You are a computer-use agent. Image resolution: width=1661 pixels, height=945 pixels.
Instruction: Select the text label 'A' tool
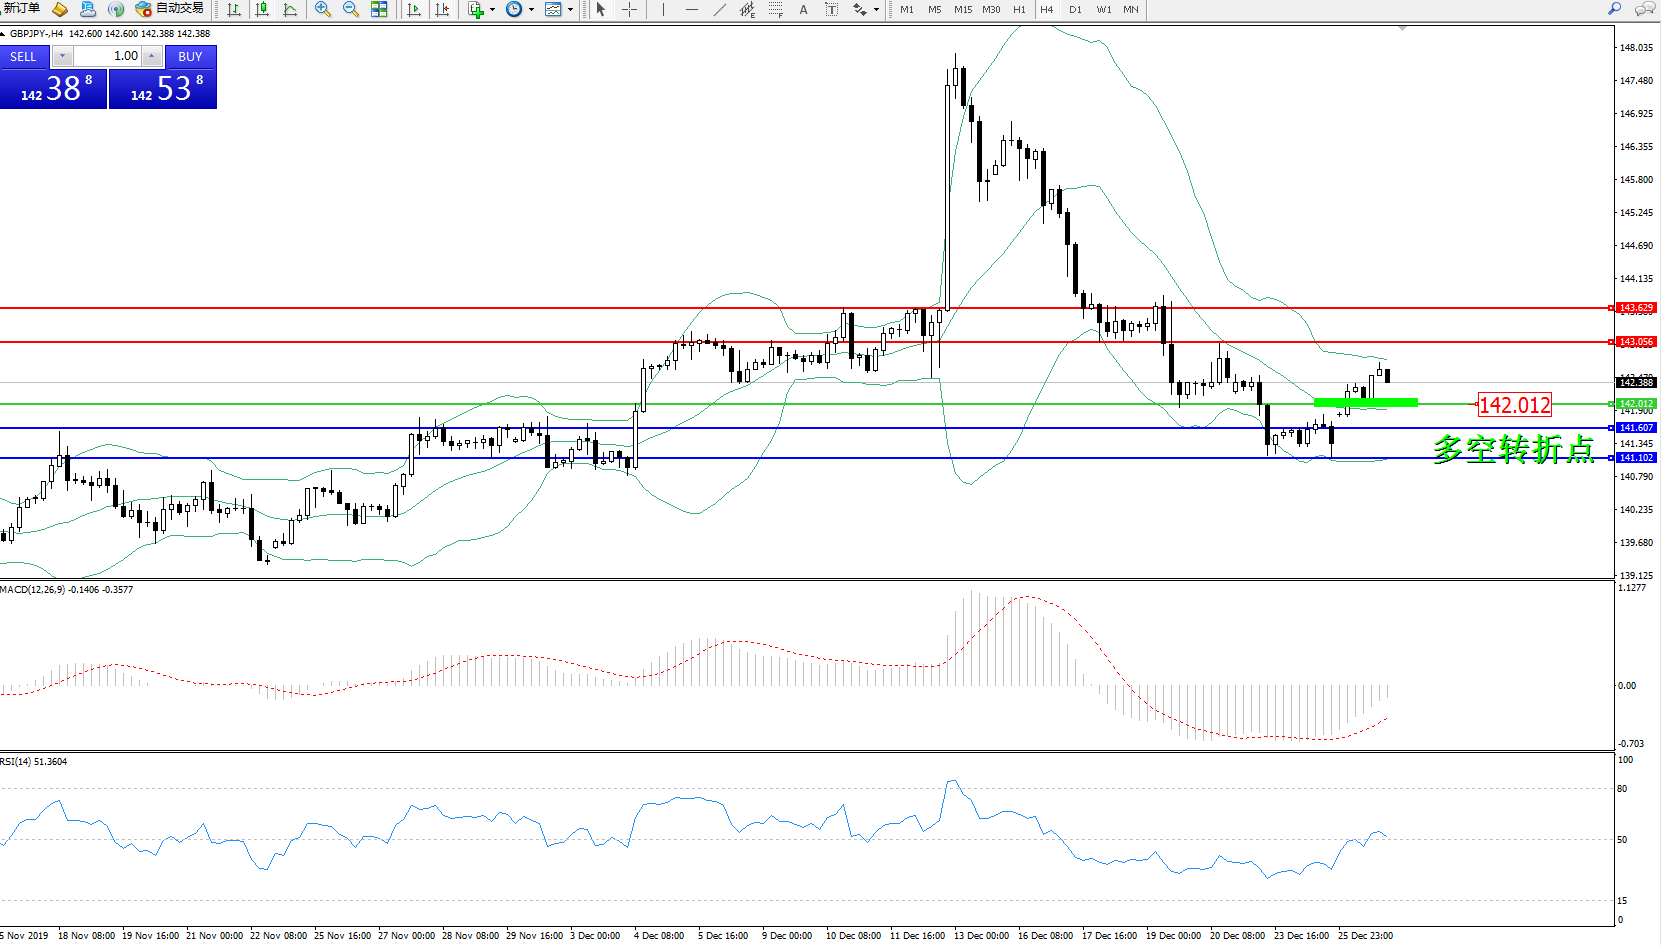click(803, 9)
